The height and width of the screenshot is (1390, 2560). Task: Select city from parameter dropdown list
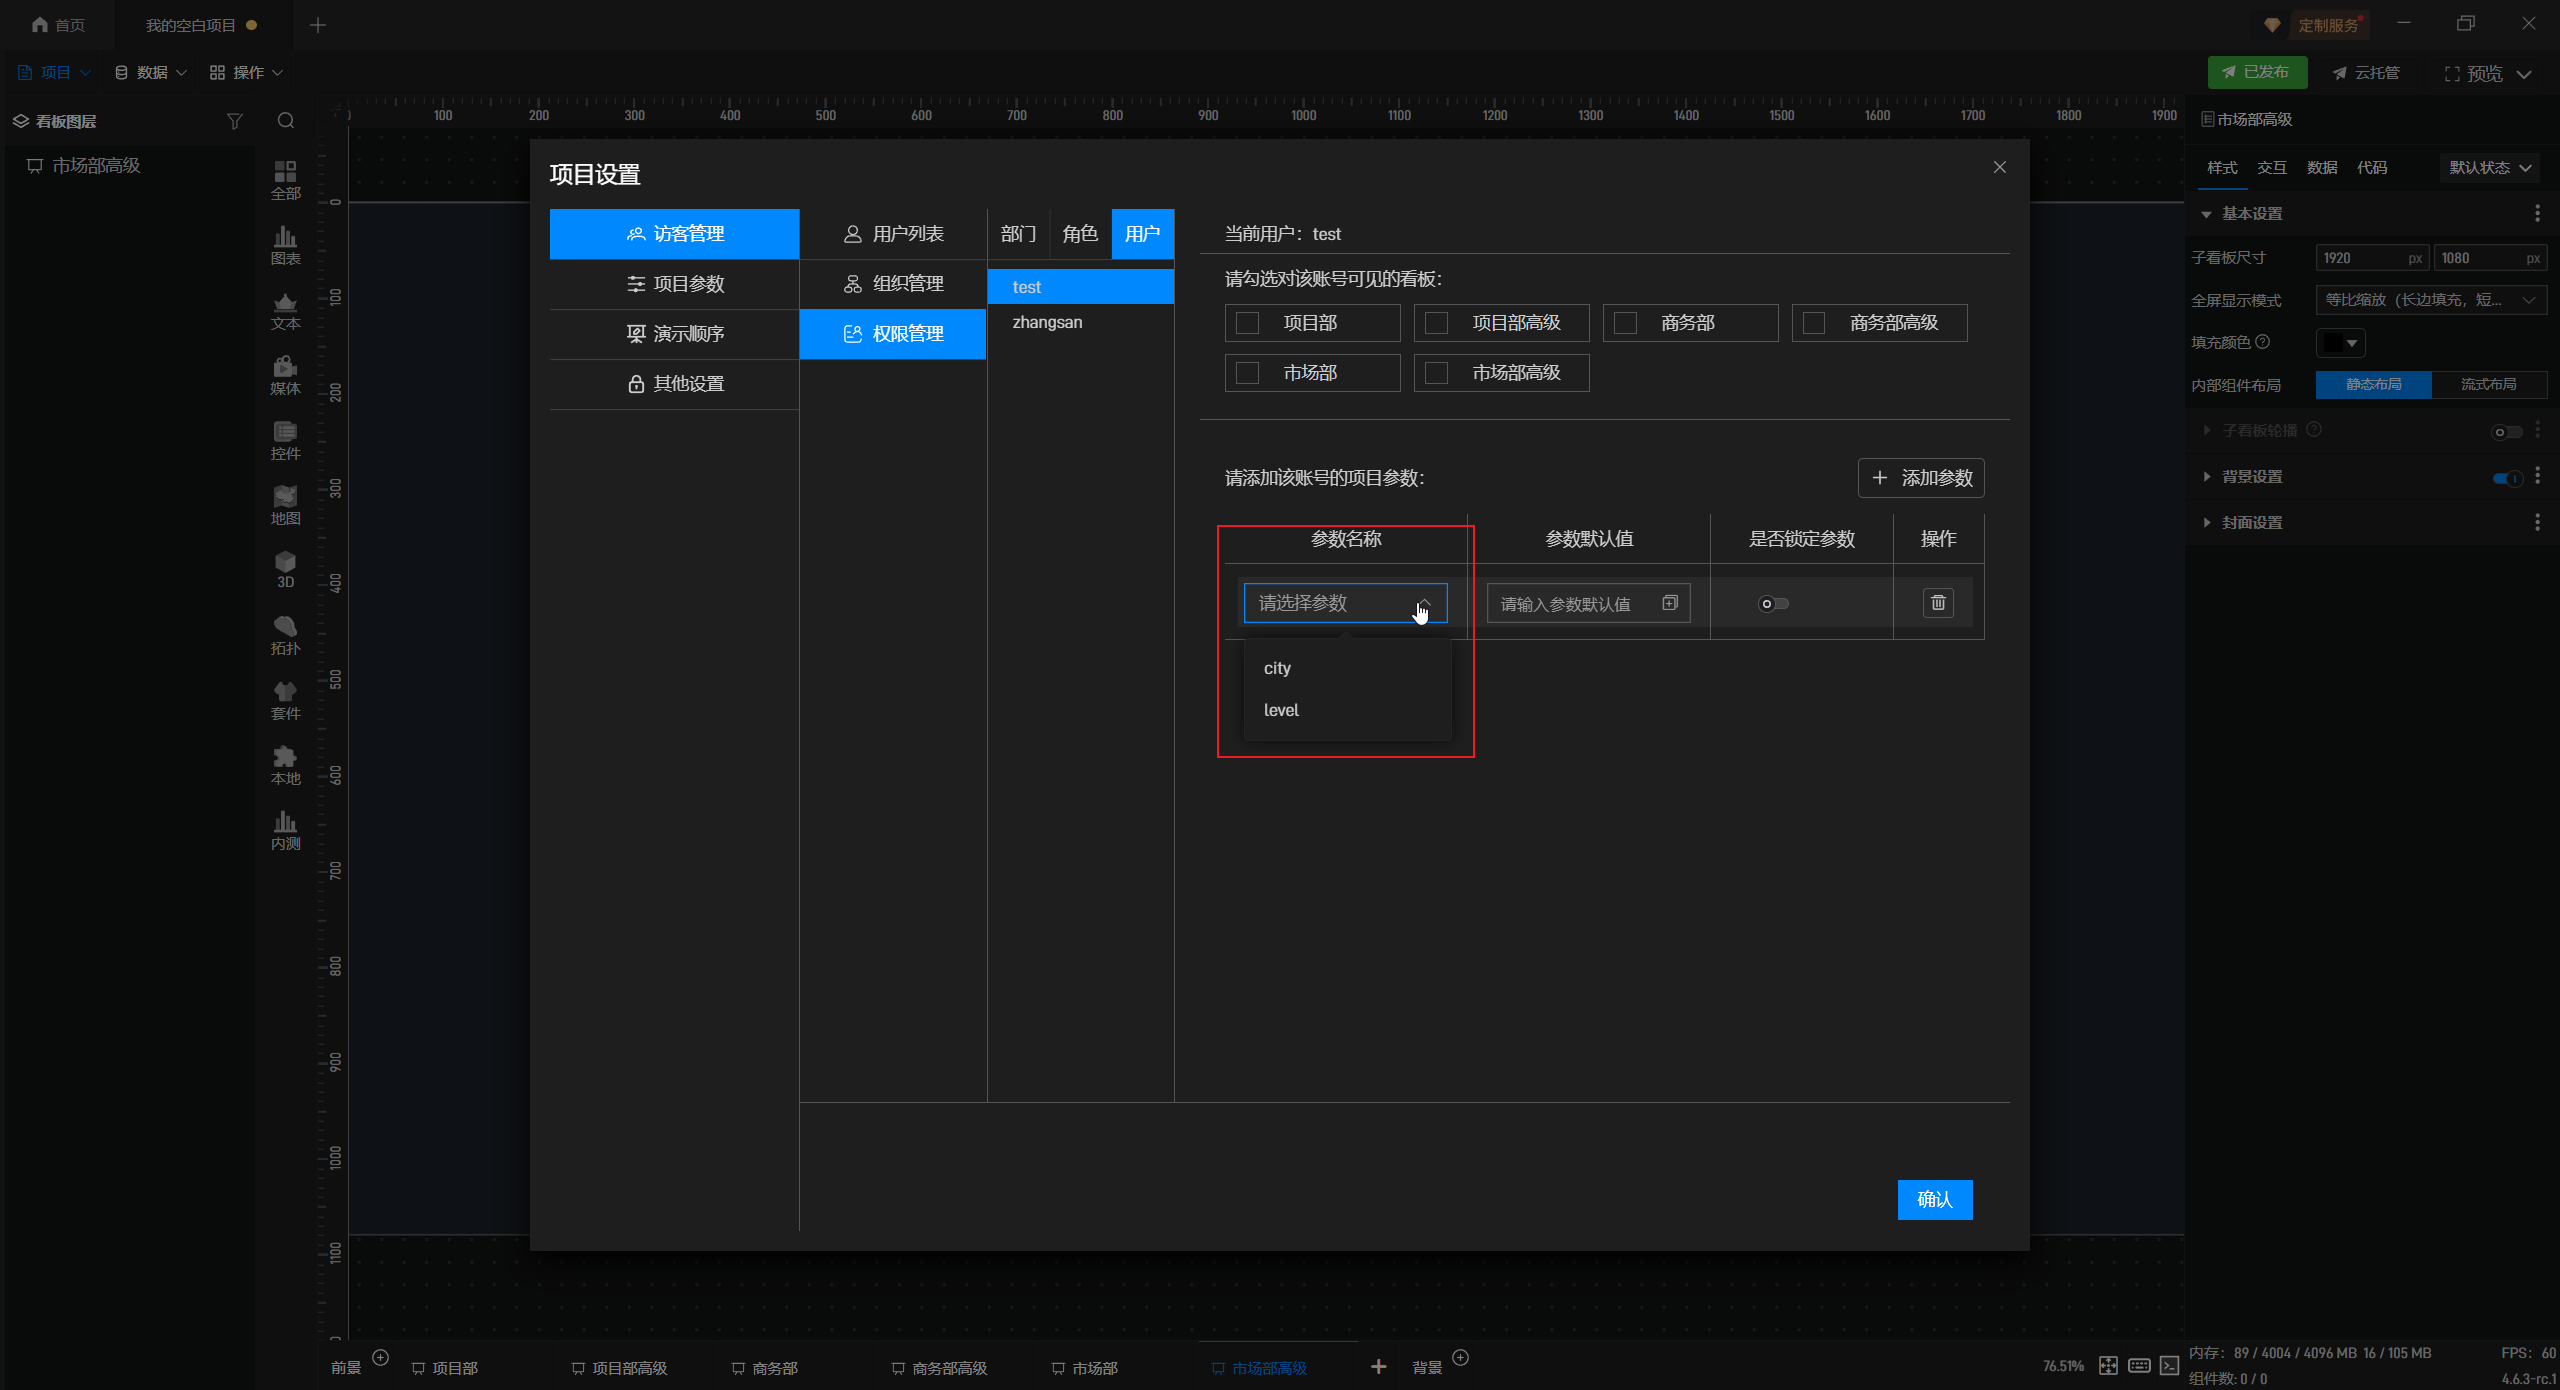(1277, 668)
